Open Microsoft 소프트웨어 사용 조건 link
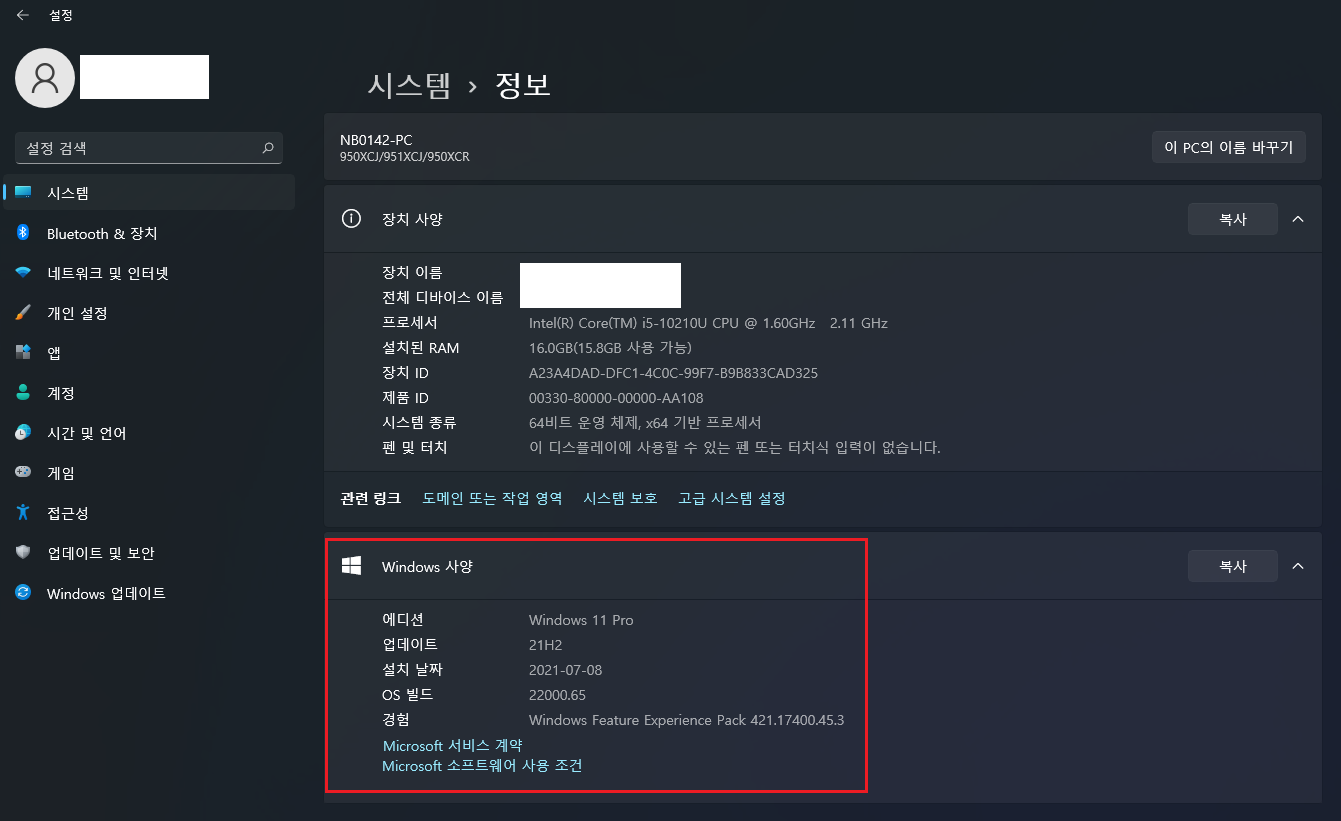1341x821 pixels. pyautogui.click(x=482, y=766)
